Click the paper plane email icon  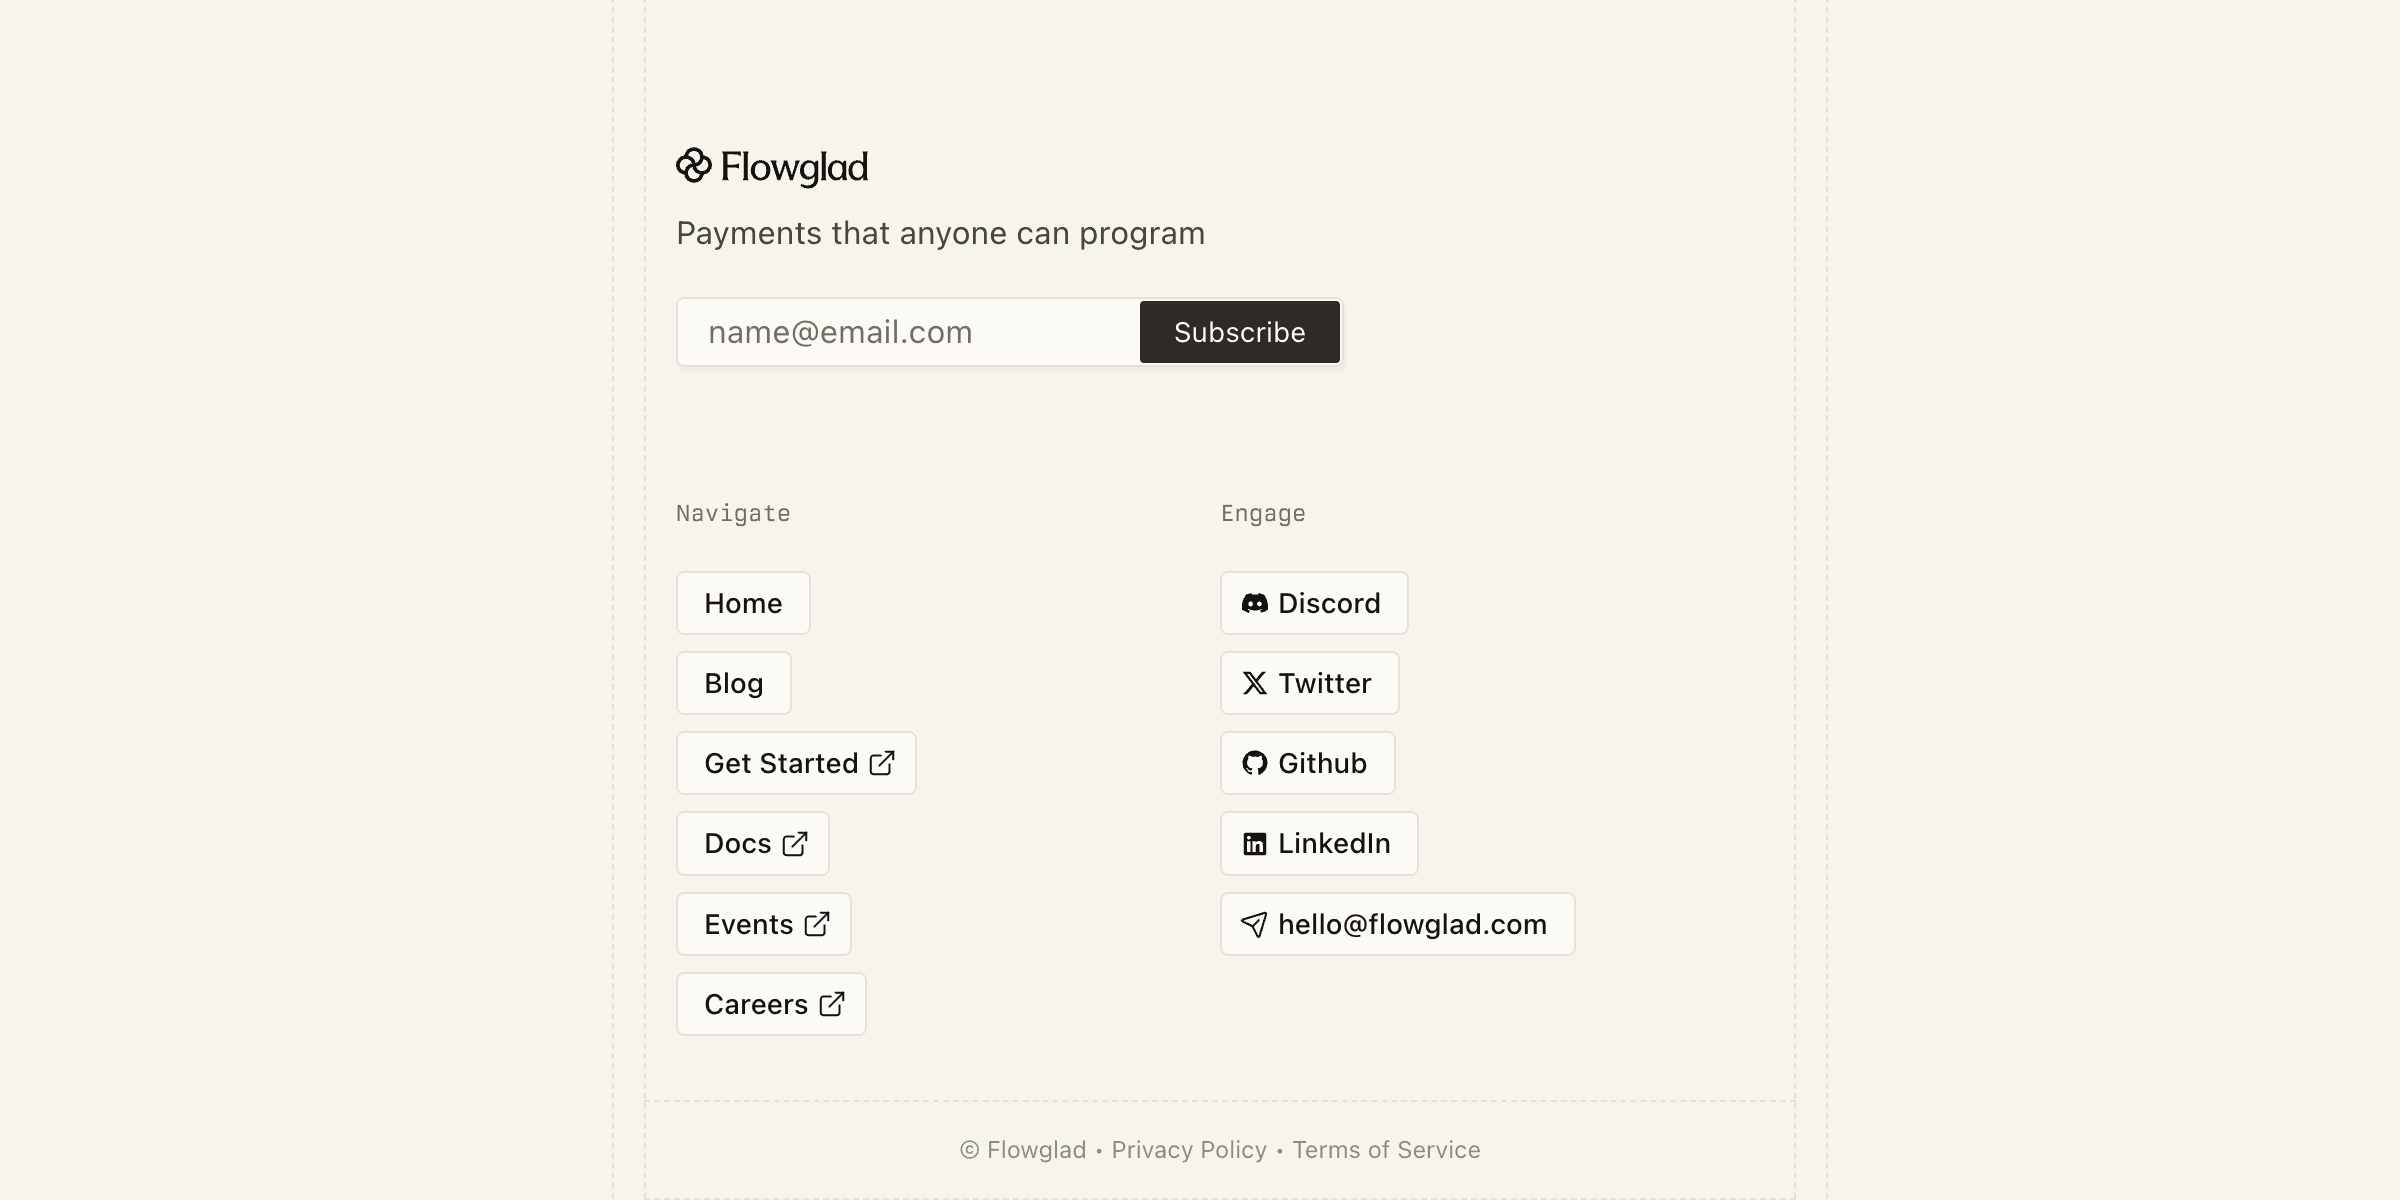point(1254,924)
